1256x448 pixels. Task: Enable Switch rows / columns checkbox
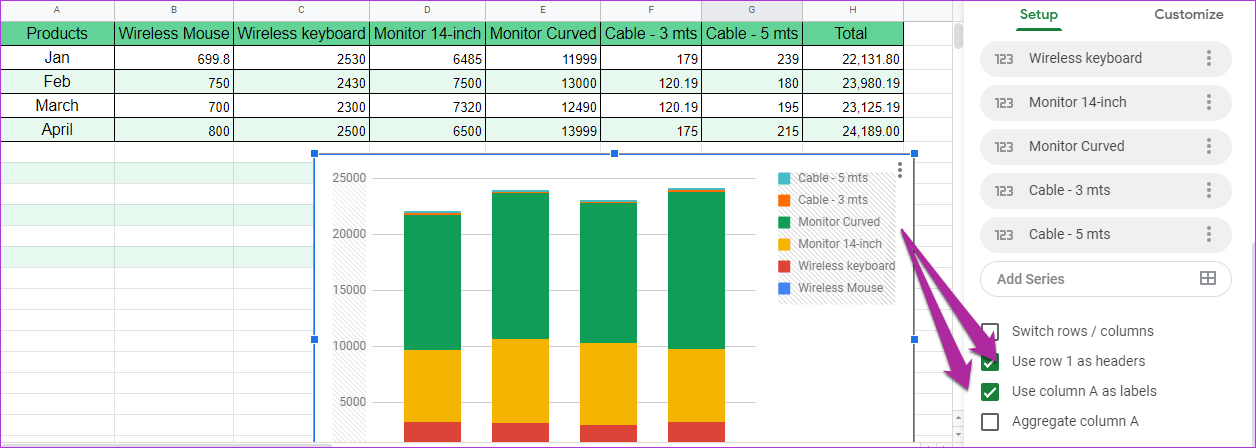pos(990,332)
